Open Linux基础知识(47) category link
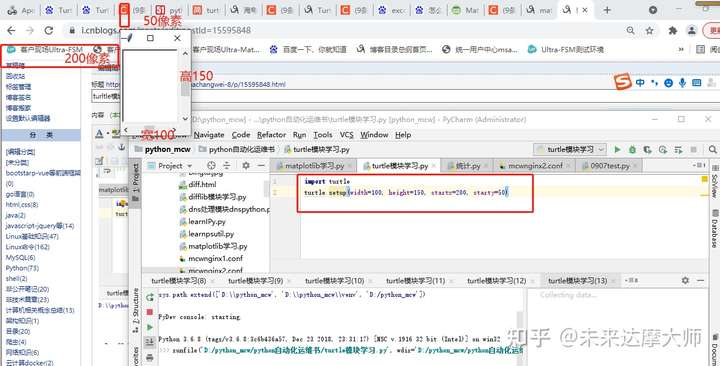720x366 pixels. (x=32, y=236)
